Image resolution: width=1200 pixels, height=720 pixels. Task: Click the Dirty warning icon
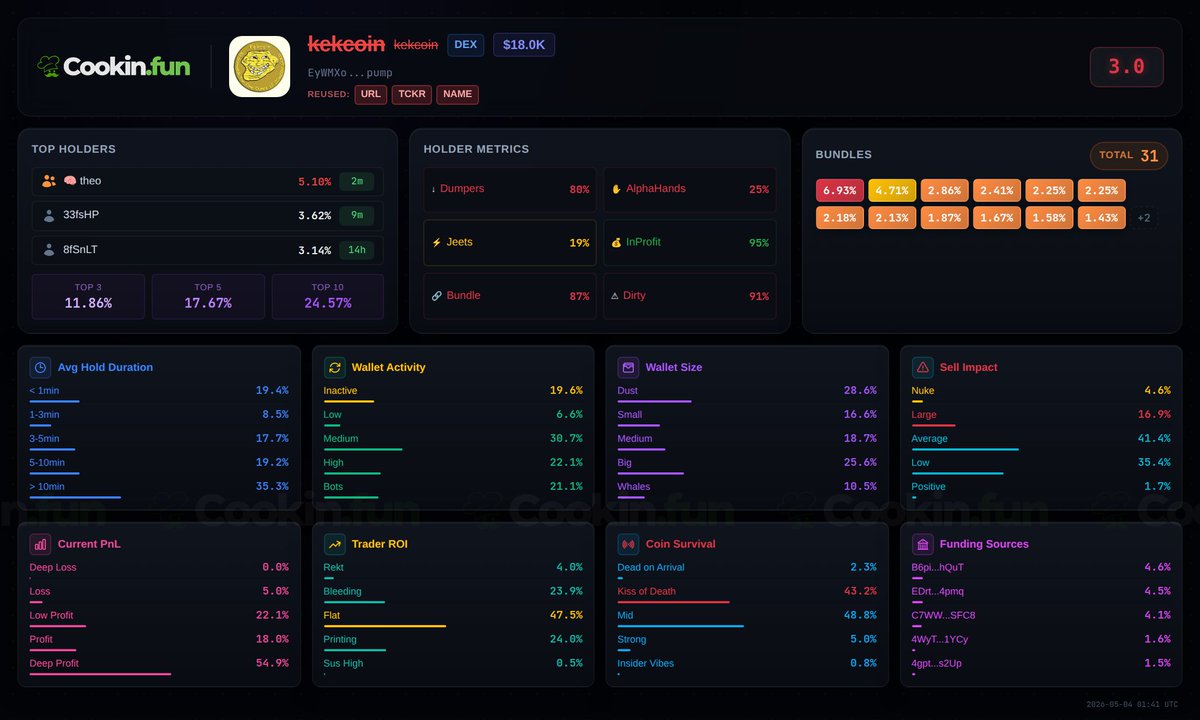615,296
